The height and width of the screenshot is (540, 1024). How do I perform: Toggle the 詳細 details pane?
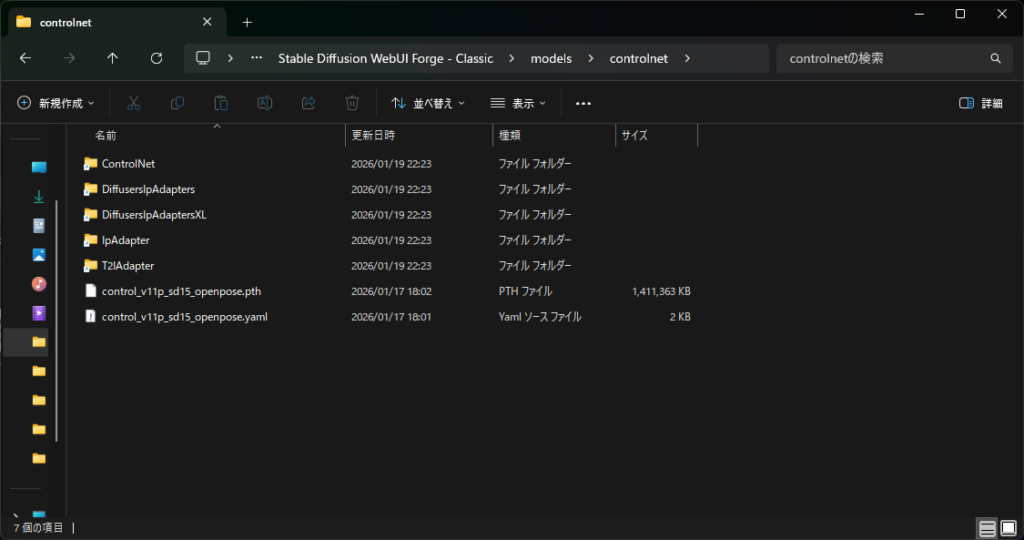(x=980, y=103)
